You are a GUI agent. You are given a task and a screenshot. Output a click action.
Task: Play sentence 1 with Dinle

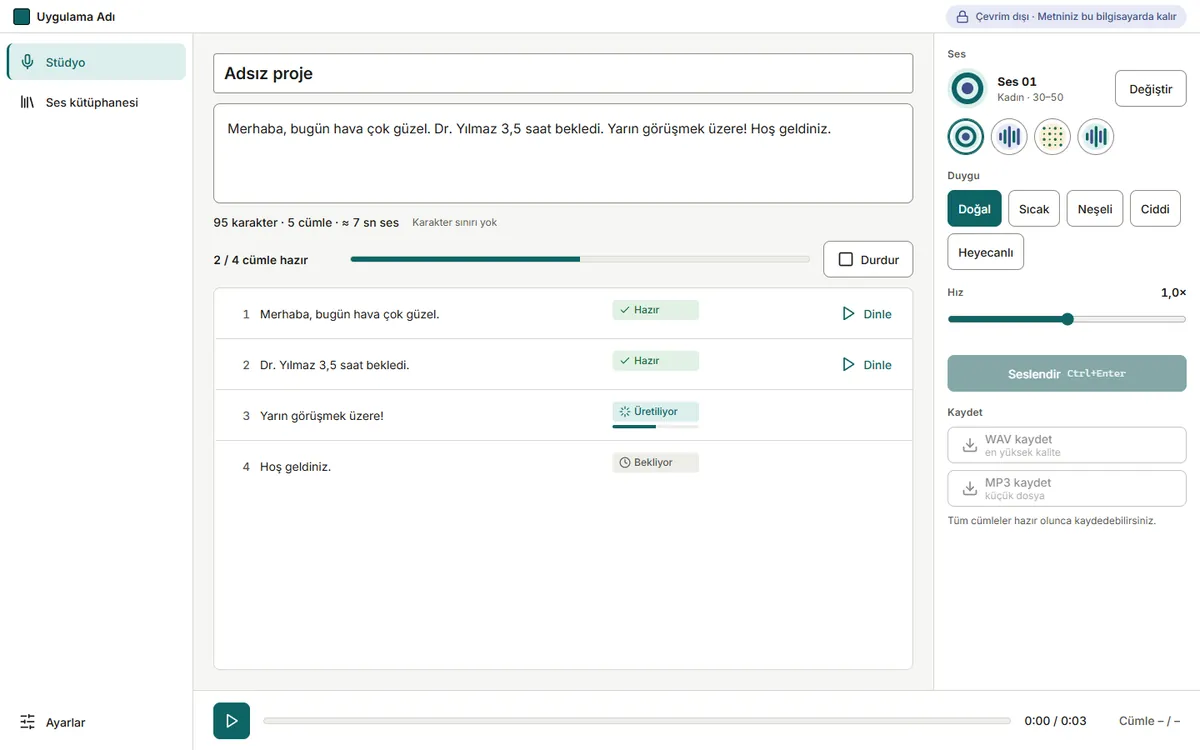tap(867, 314)
